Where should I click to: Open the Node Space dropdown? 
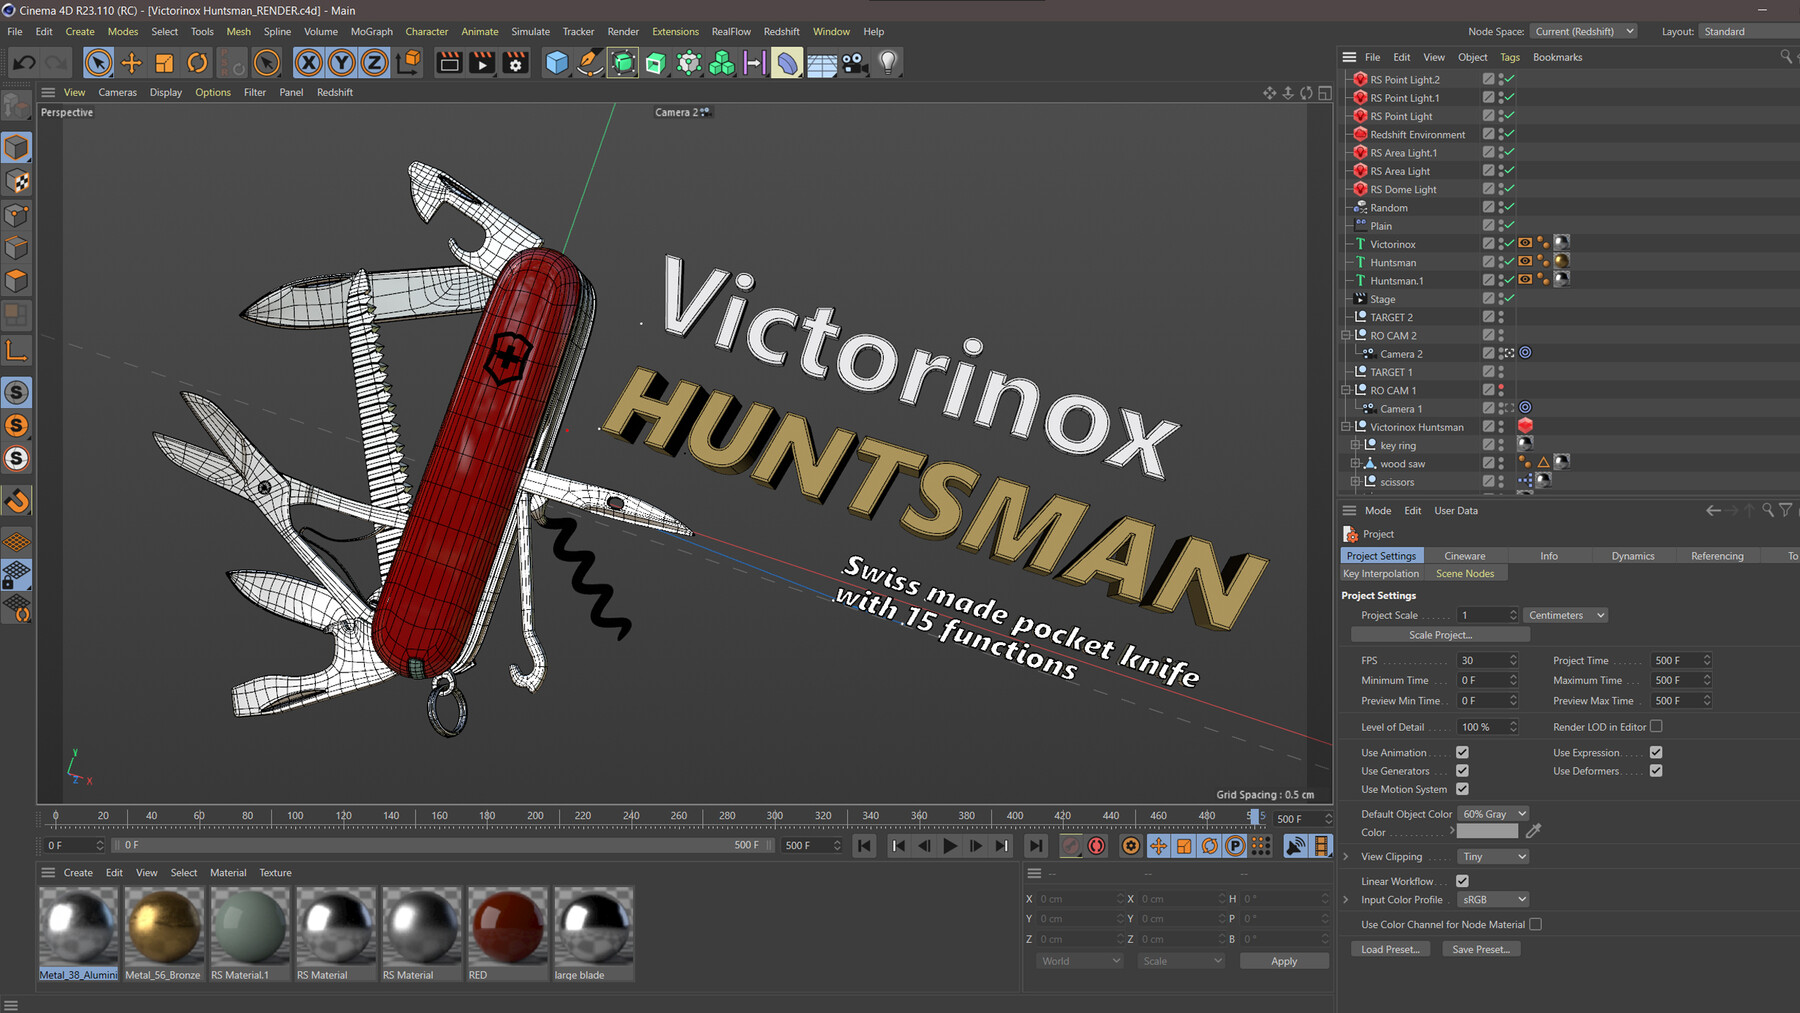pyautogui.click(x=1583, y=31)
